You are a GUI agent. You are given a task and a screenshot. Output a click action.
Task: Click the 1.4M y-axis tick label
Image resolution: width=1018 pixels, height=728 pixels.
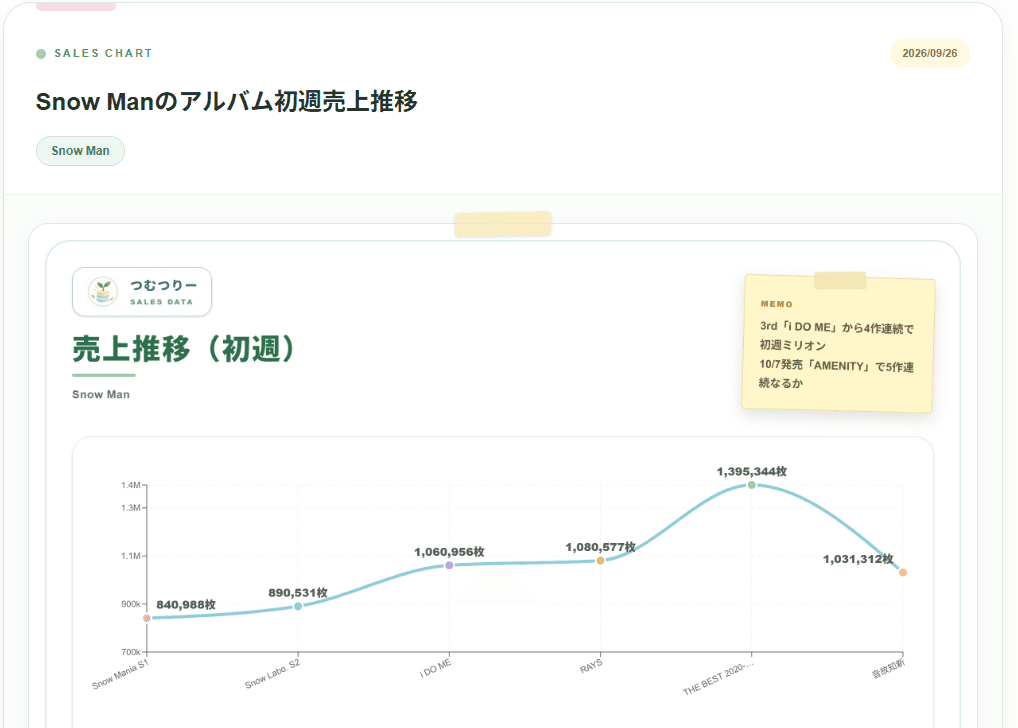pyautogui.click(x=130, y=485)
